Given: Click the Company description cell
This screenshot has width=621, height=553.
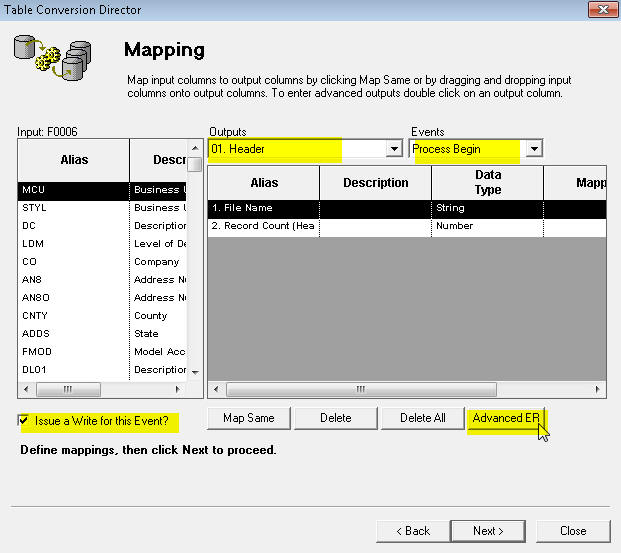Looking at the screenshot, I should click(158, 262).
